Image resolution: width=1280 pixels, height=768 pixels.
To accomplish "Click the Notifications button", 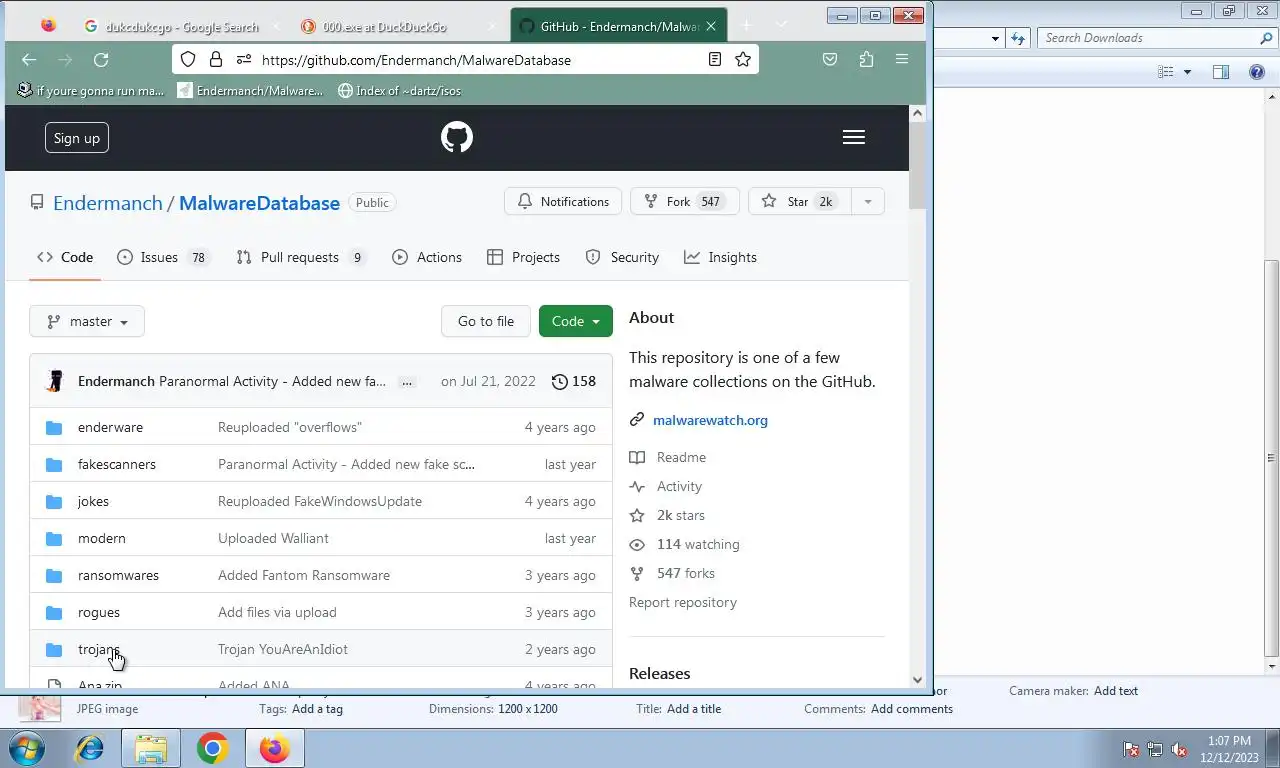I will (563, 202).
